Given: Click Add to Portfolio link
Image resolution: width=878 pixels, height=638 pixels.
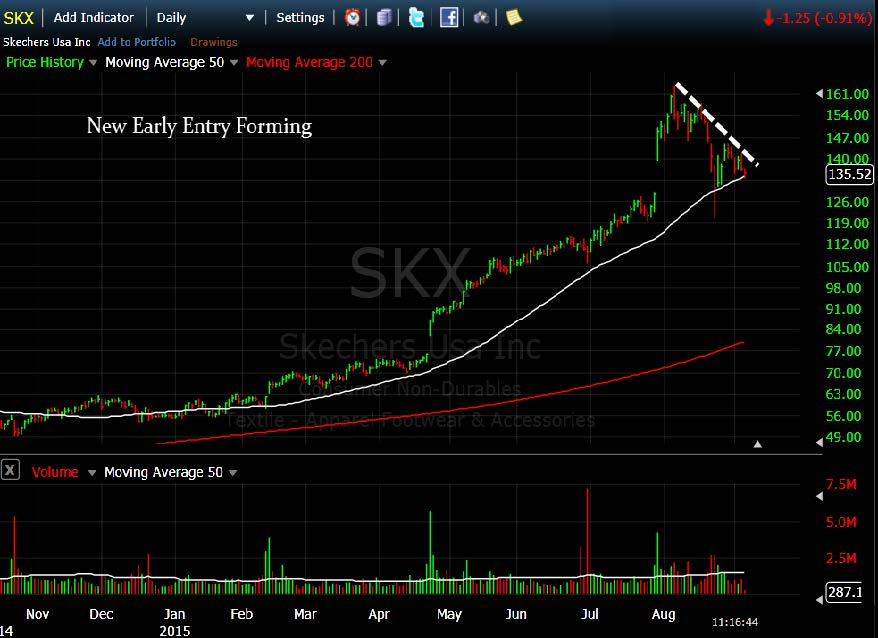Looking at the screenshot, I should point(137,42).
